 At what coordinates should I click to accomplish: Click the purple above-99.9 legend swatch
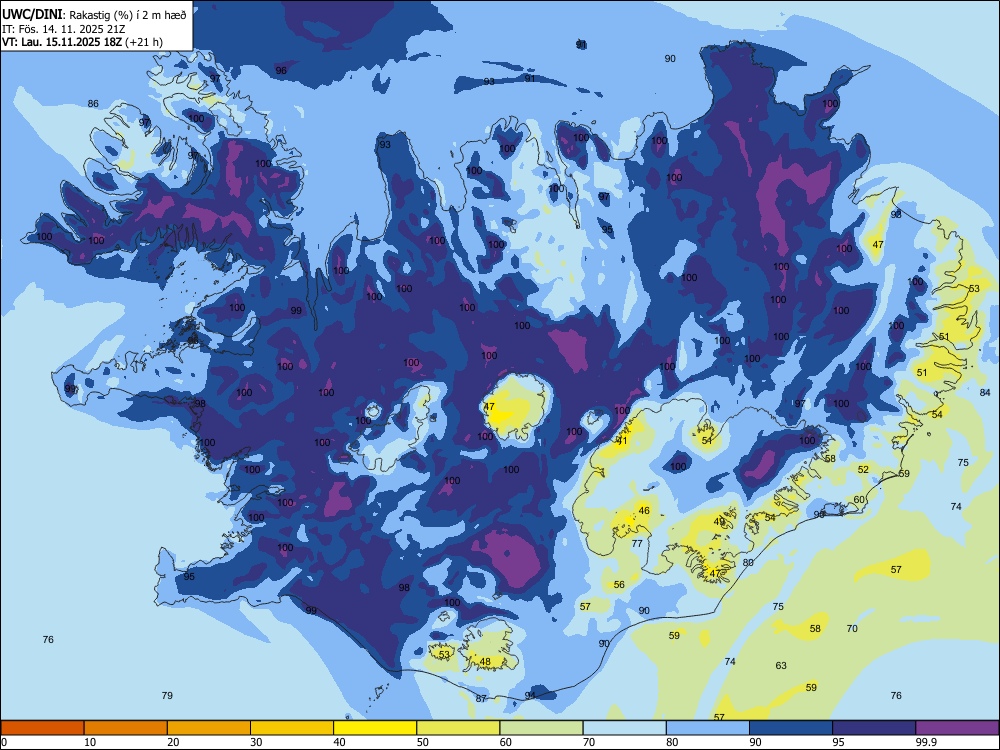click(x=957, y=728)
